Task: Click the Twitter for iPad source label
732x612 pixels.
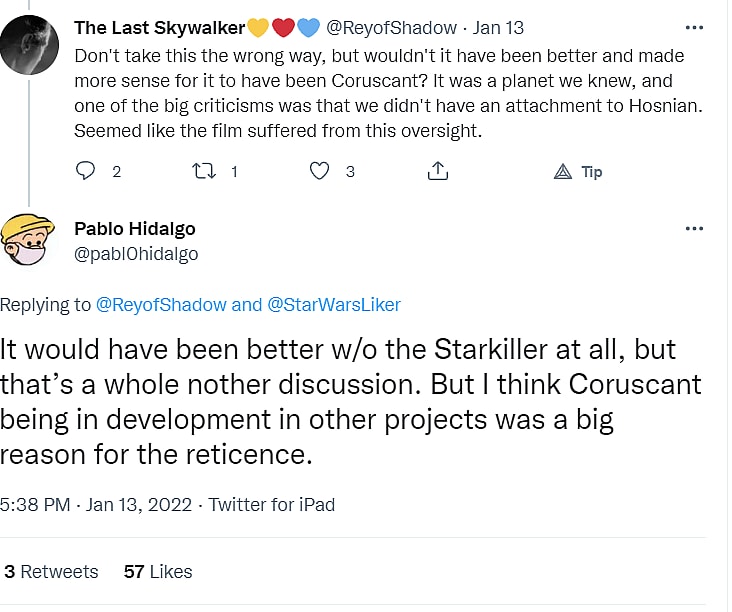Action: tap(272, 505)
